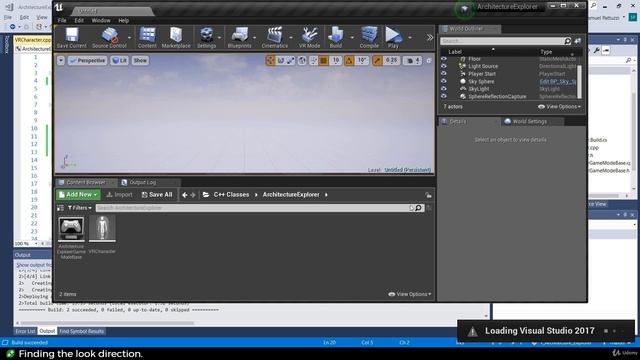Enable VR Mode from the toolbar
The width and height of the screenshot is (640, 360).
point(309,38)
